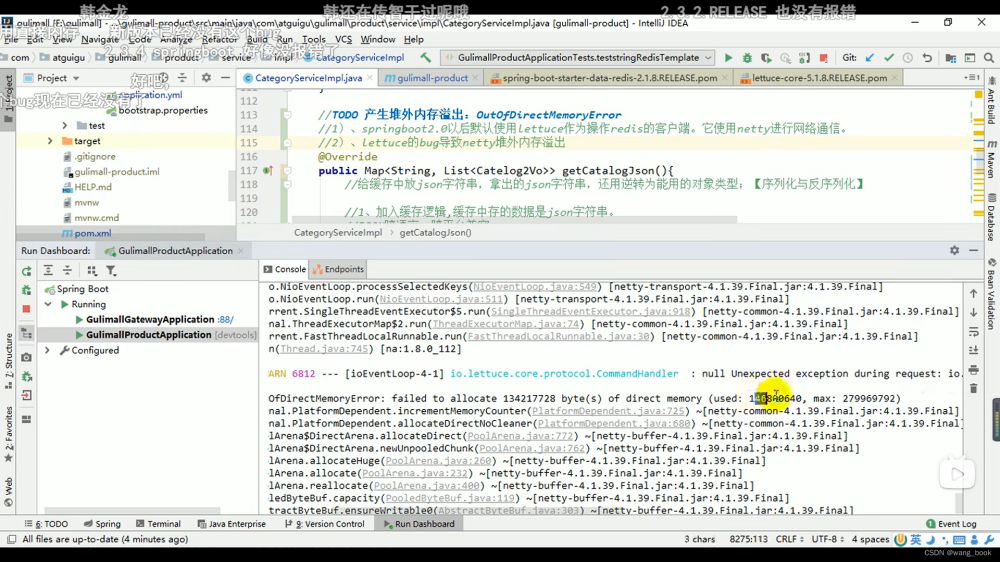Image resolution: width=1000 pixels, height=562 pixels.
Task: Update project via Git blue arrow
Action: pyautogui.click(x=870, y=57)
